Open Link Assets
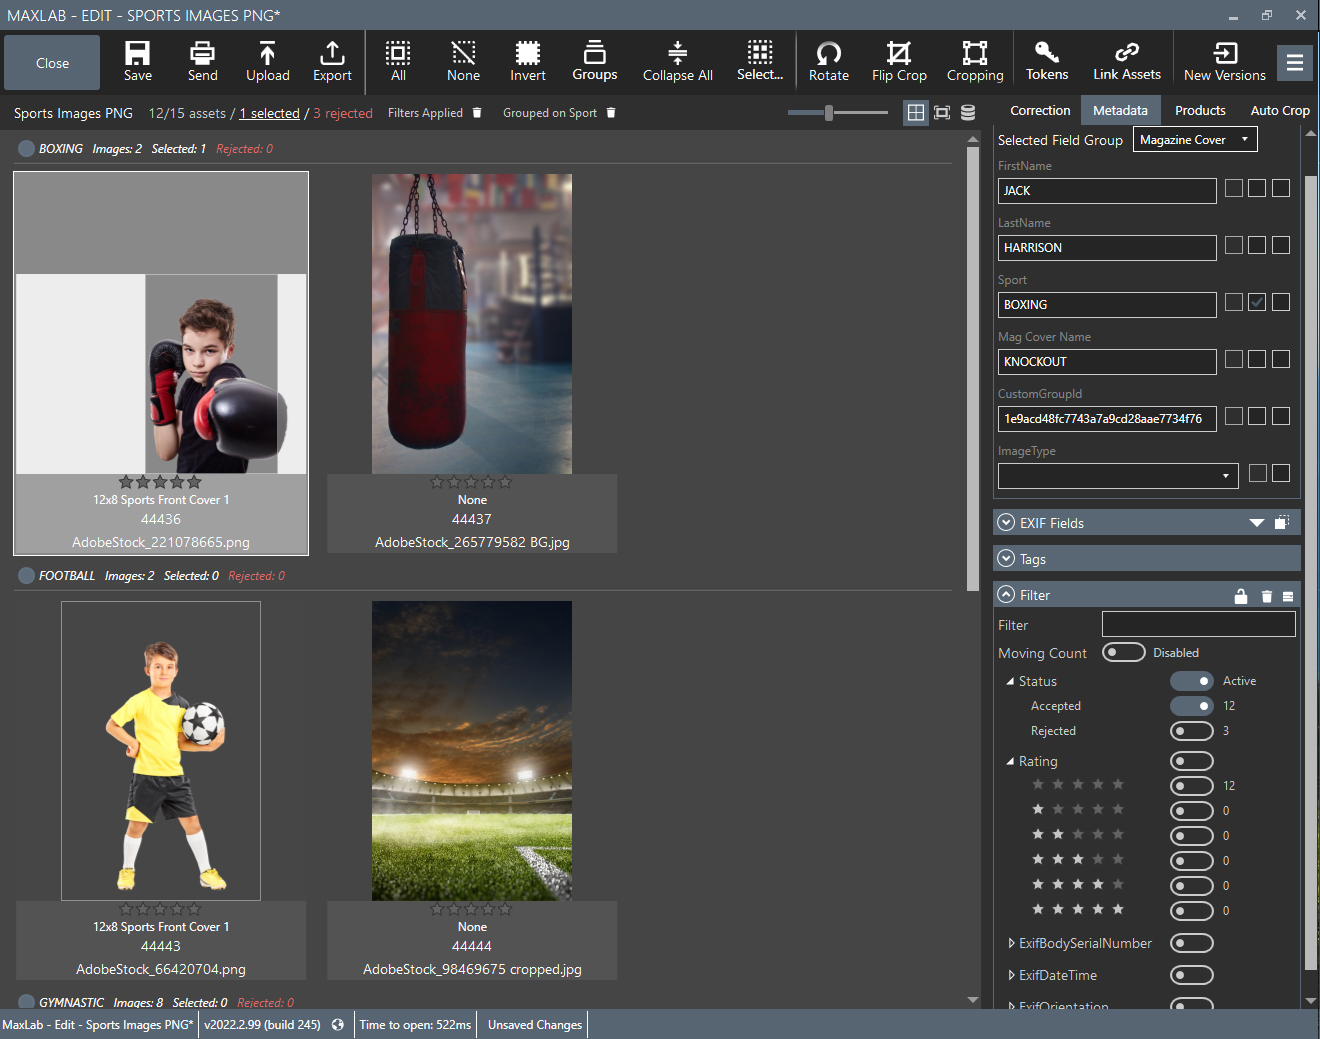Screen dimensions: 1320x1039 point(1126,61)
